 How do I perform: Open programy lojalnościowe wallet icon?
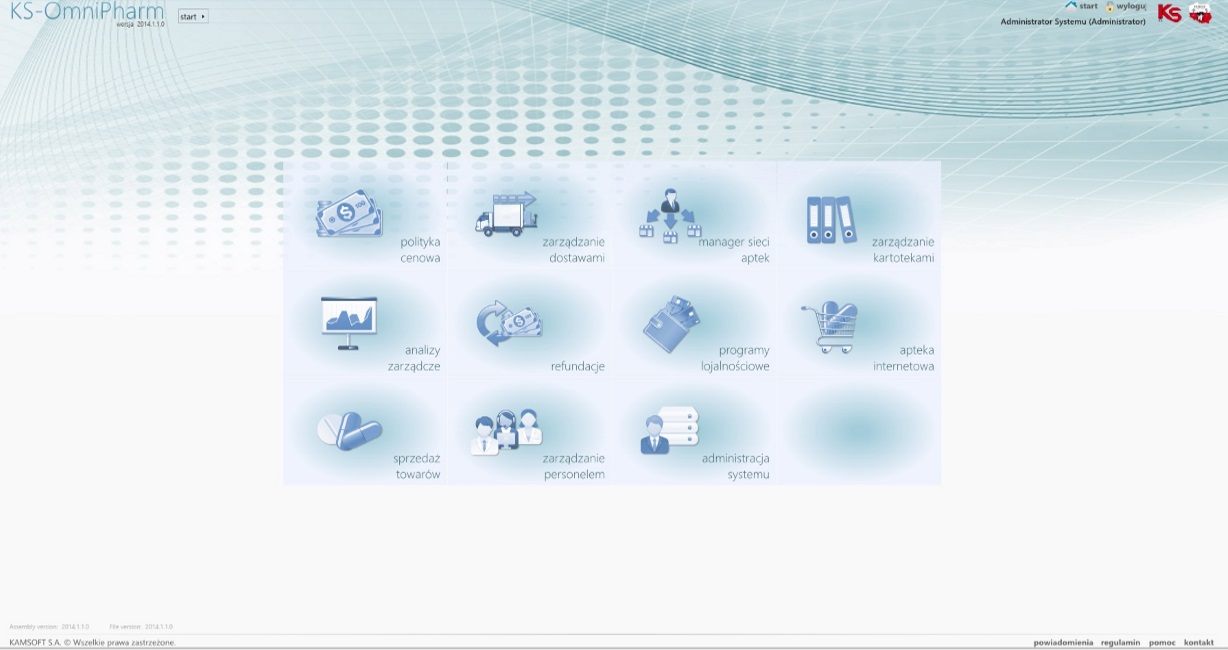[671, 324]
